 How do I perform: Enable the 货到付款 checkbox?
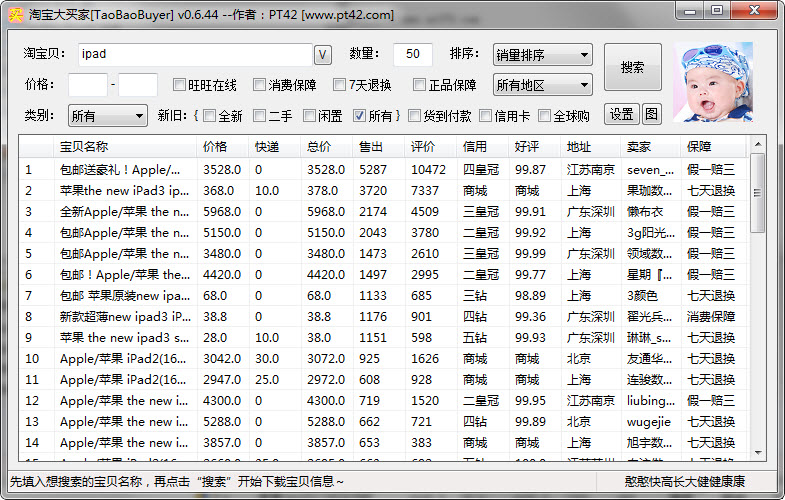(x=415, y=116)
